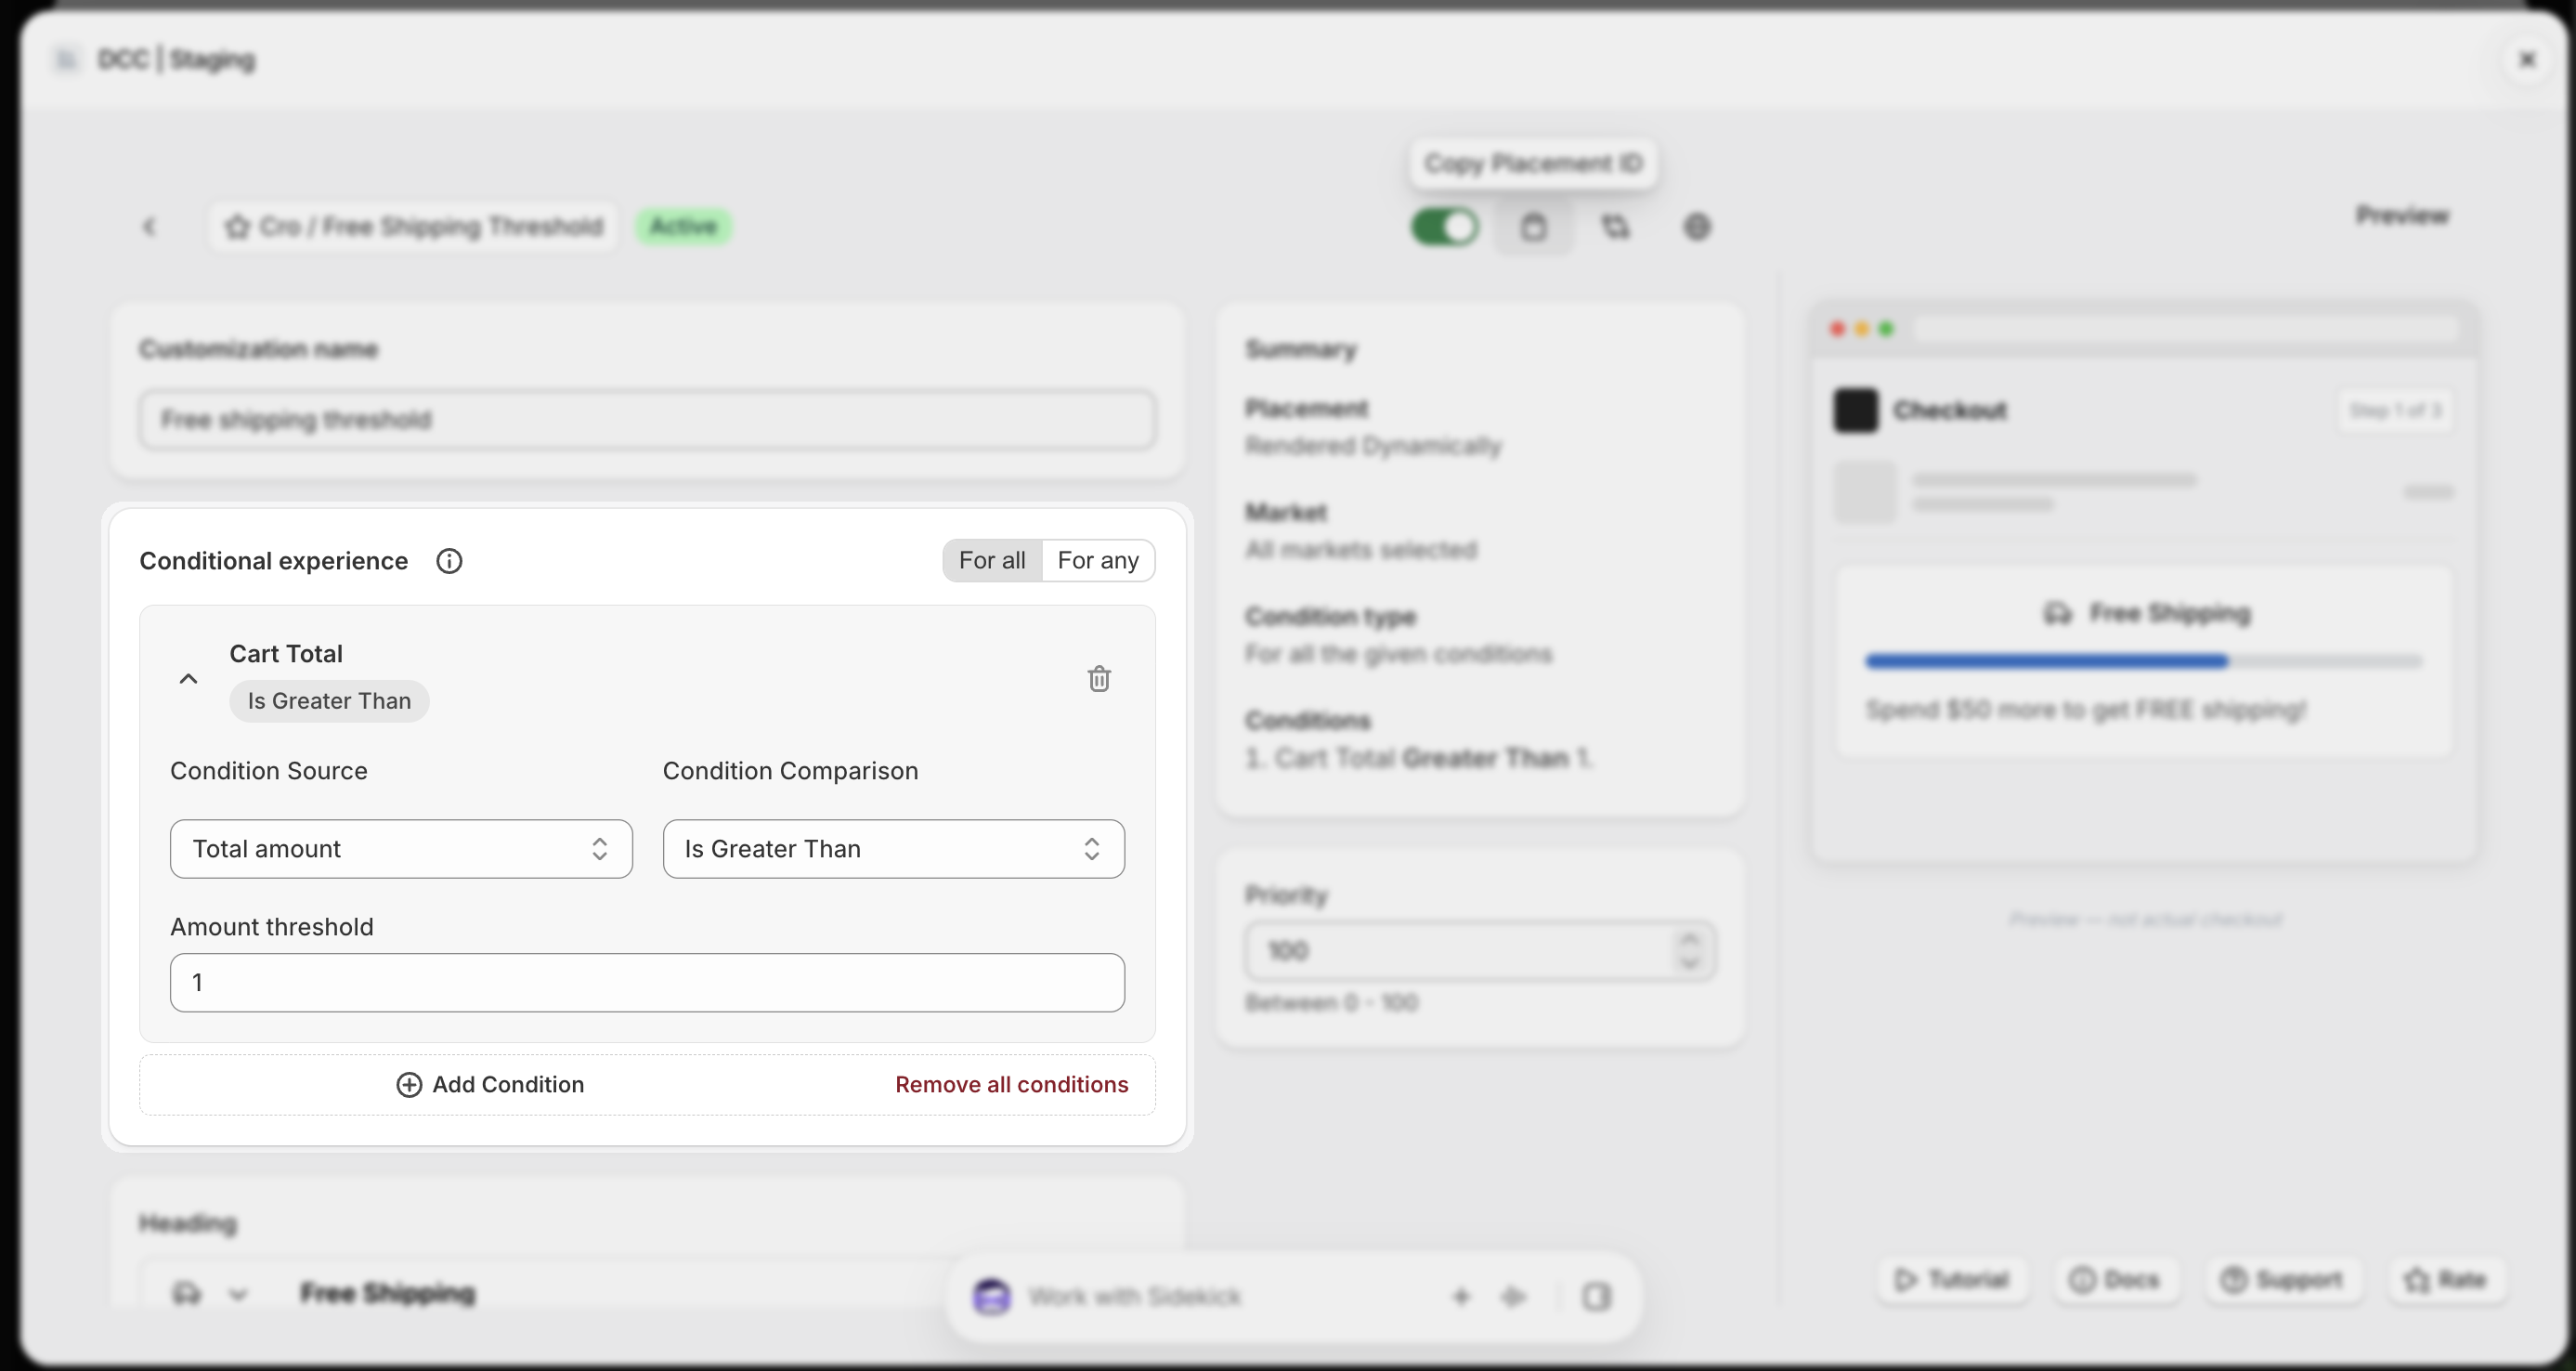Image resolution: width=2576 pixels, height=1371 pixels.
Task: Click Remove all conditions link
Action: 1011,1085
